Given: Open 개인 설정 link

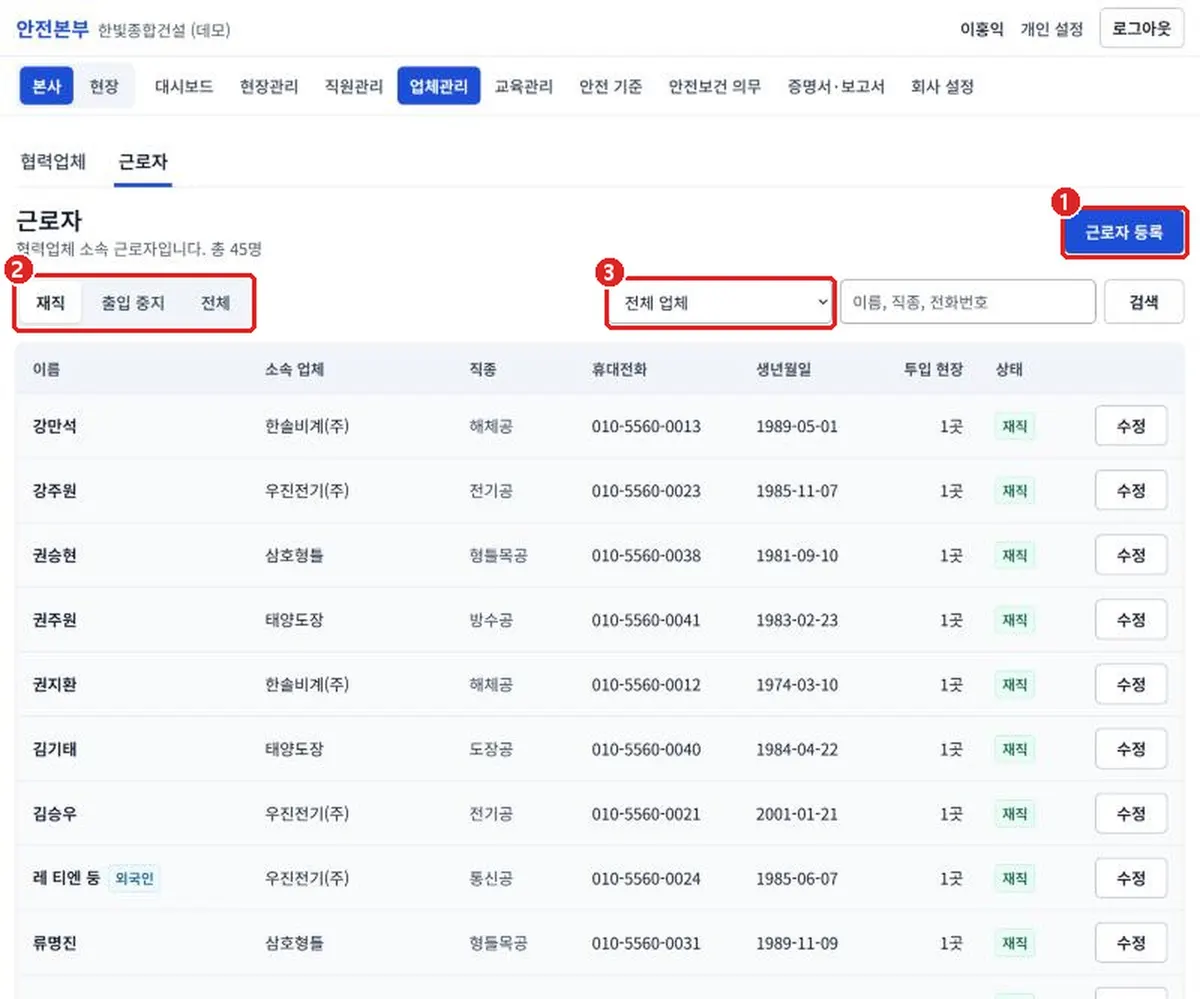Looking at the screenshot, I should click(1051, 29).
